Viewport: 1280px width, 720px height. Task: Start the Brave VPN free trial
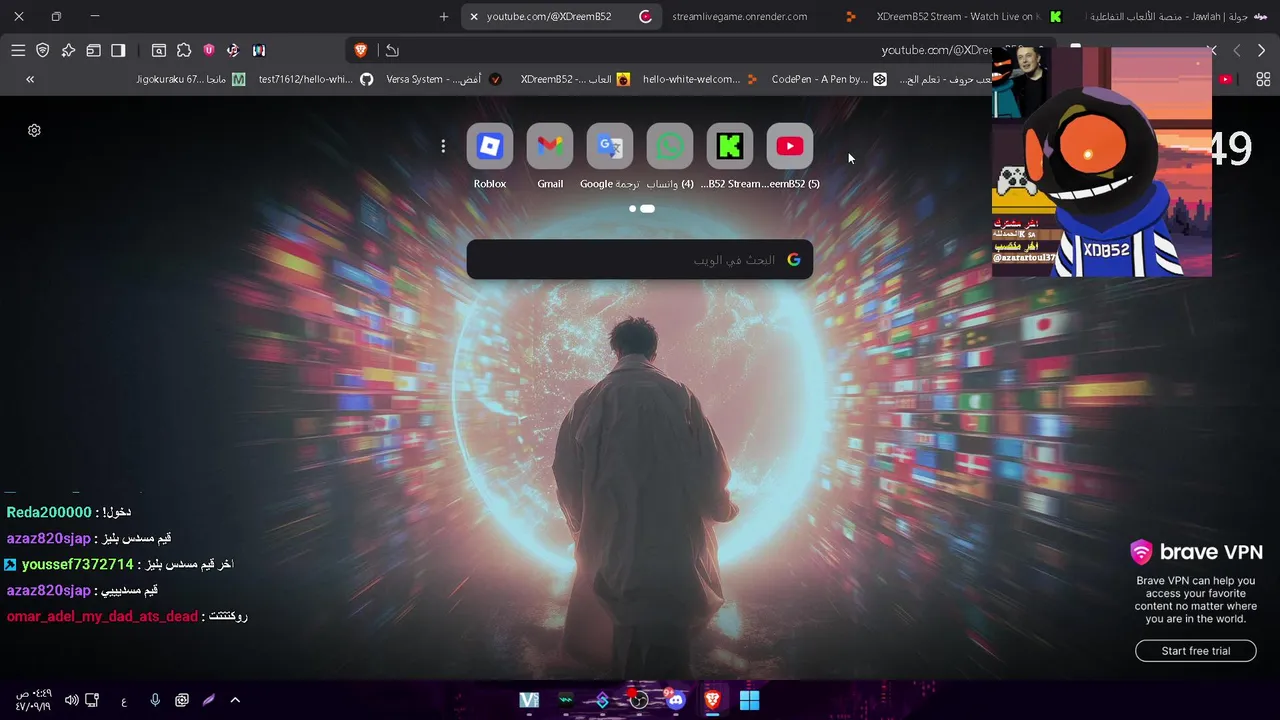pyautogui.click(x=1196, y=651)
